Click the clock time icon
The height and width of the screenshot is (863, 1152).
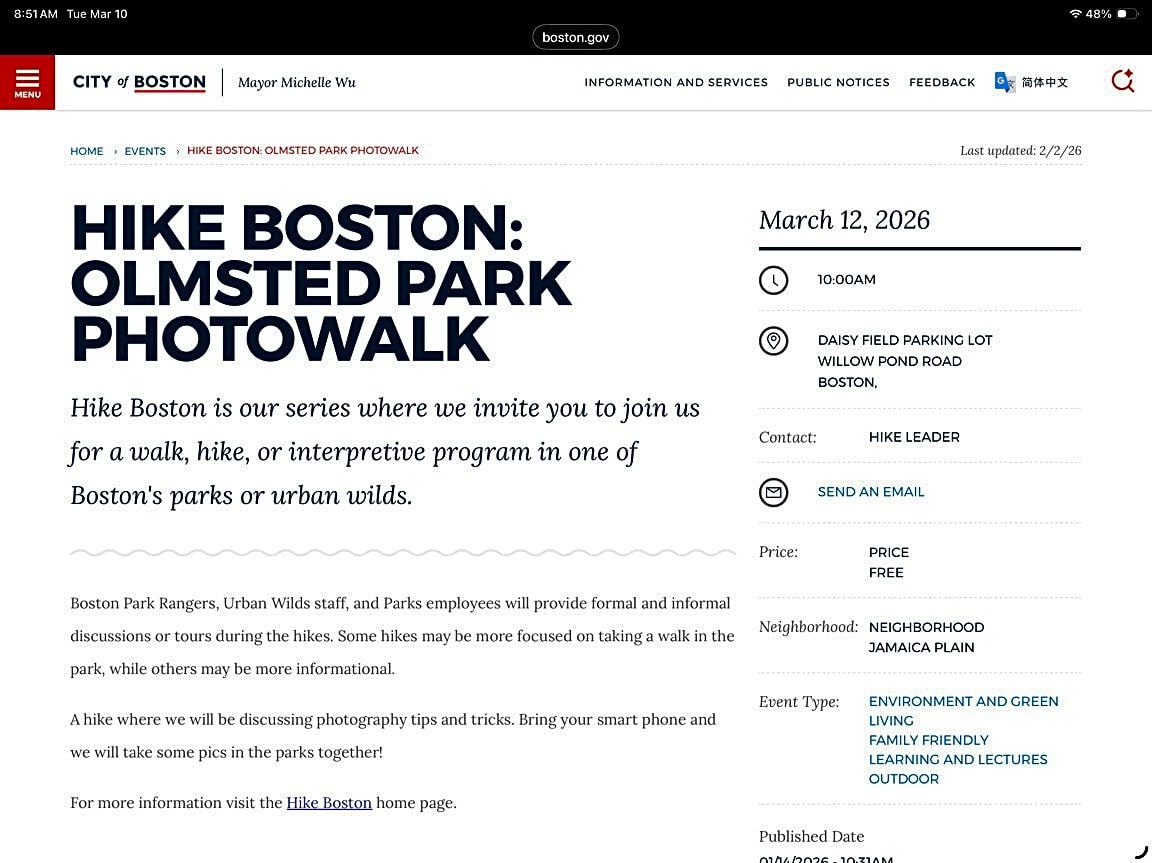773,280
